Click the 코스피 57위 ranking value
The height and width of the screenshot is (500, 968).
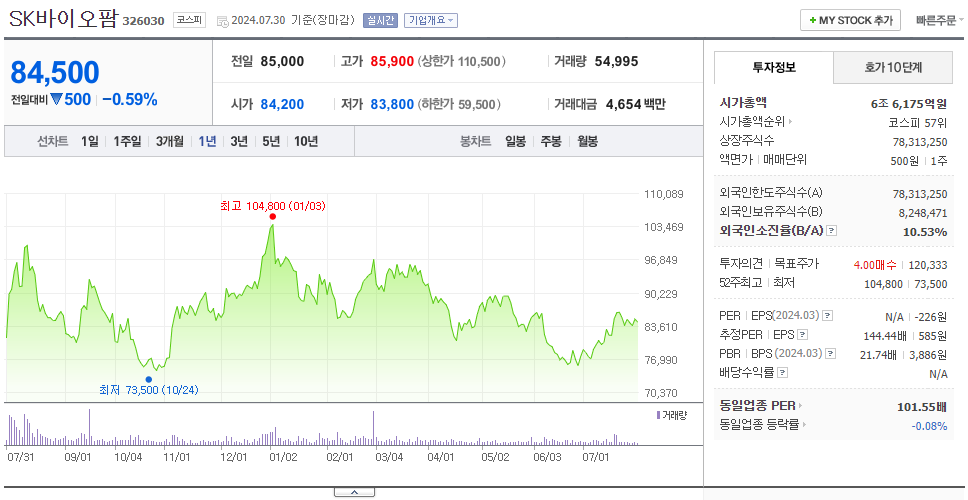coord(917,122)
